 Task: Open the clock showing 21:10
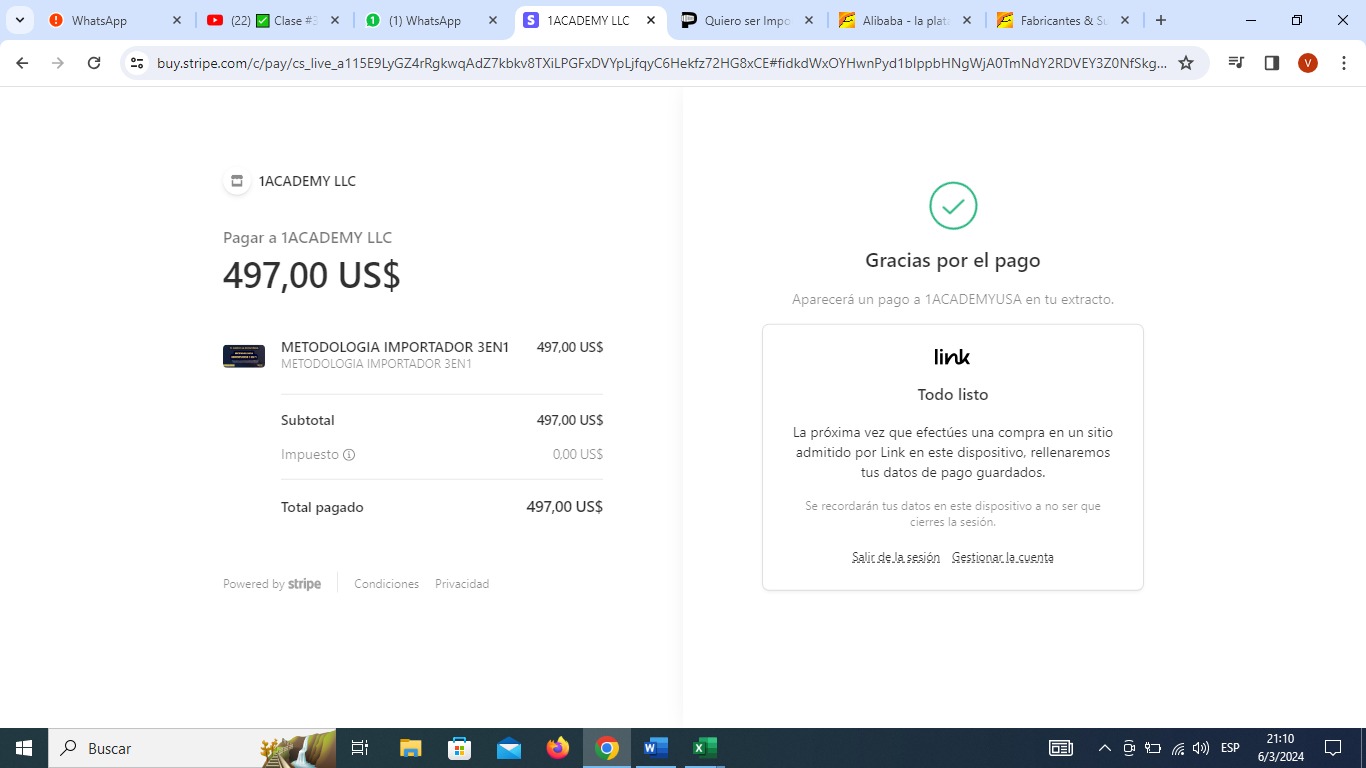point(1280,748)
